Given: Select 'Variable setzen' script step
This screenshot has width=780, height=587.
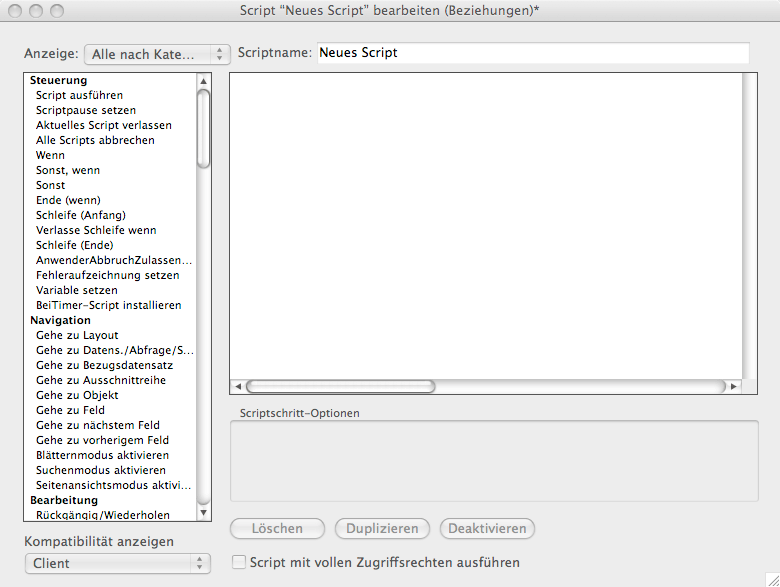Looking at the screenshot, I should pyautogui.click(x=77, y=290).
